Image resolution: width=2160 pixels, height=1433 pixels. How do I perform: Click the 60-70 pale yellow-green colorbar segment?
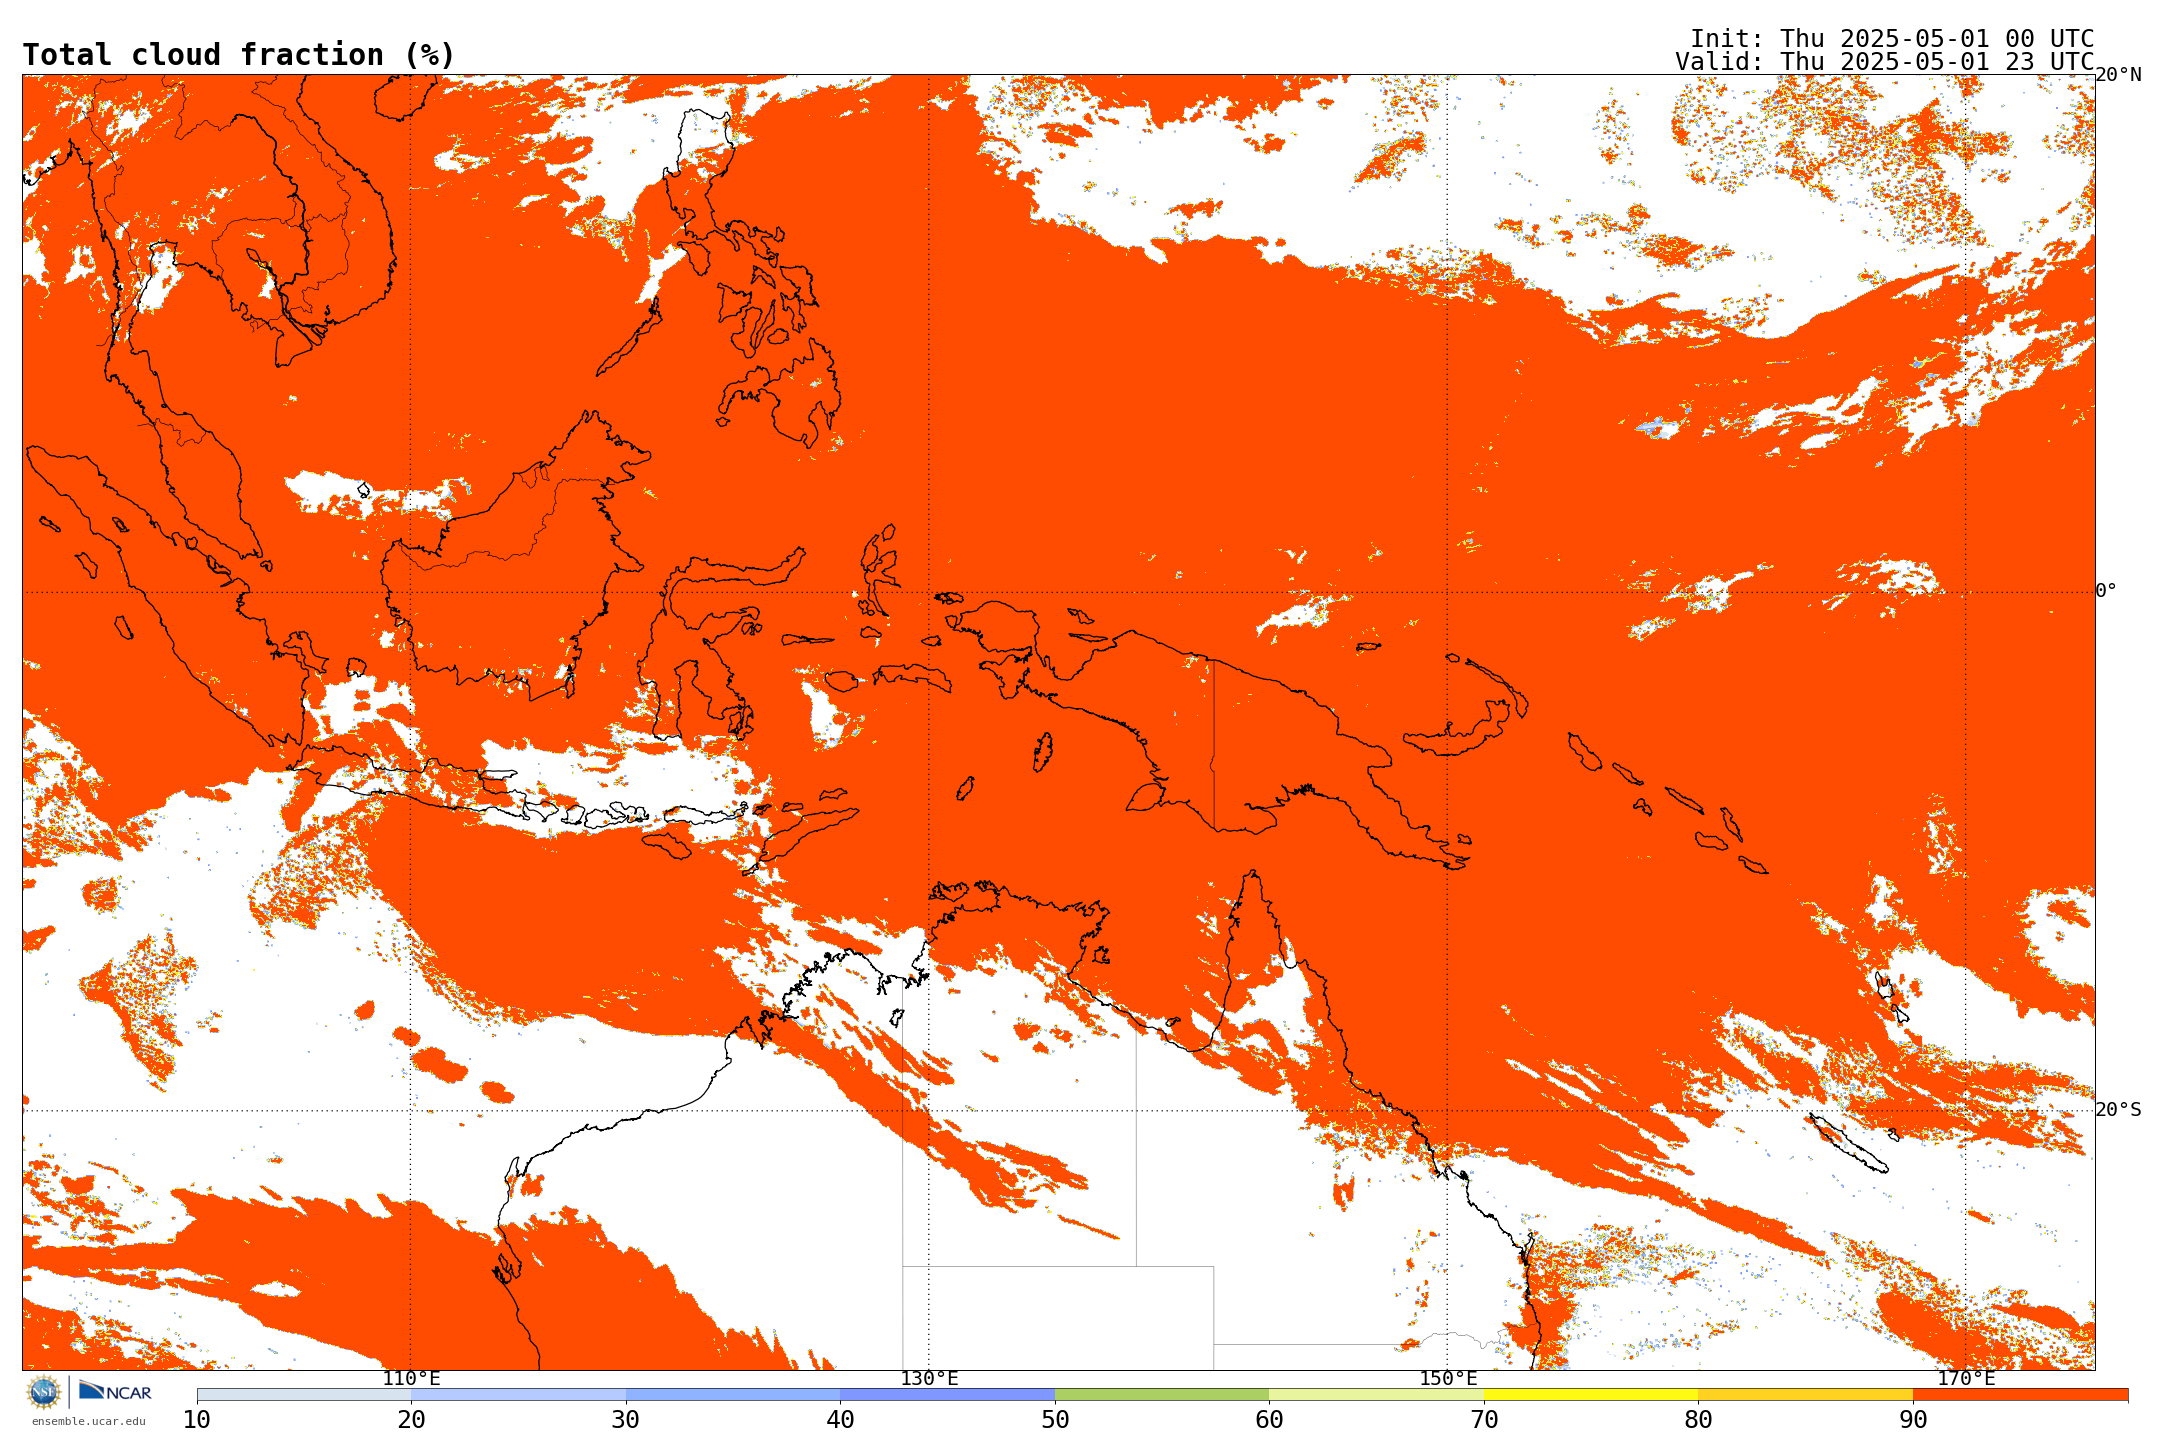pyautogui.click(x=1376, y=1394)
